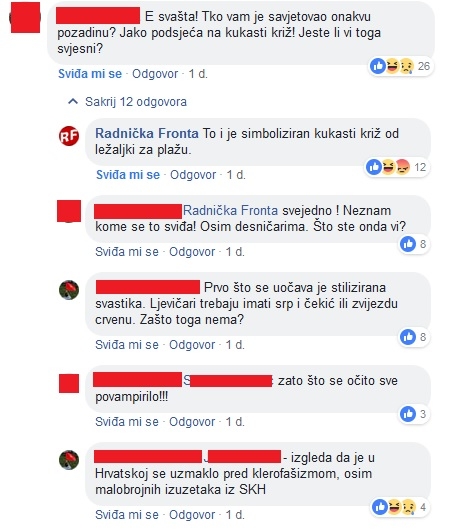Open reactions on the 'klerofašizmom' reply with 4
The height and width of the screenshot is (531, 465).
pos(400,507)
